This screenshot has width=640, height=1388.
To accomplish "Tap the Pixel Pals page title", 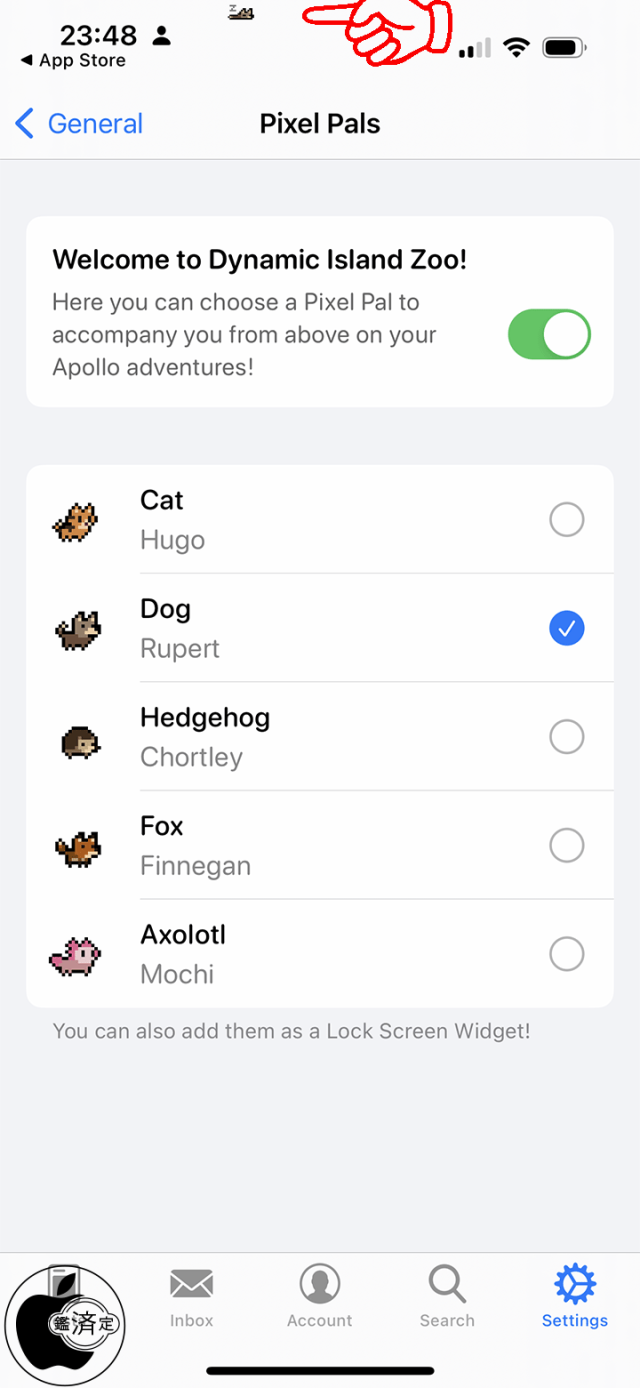I will (320, 124).
